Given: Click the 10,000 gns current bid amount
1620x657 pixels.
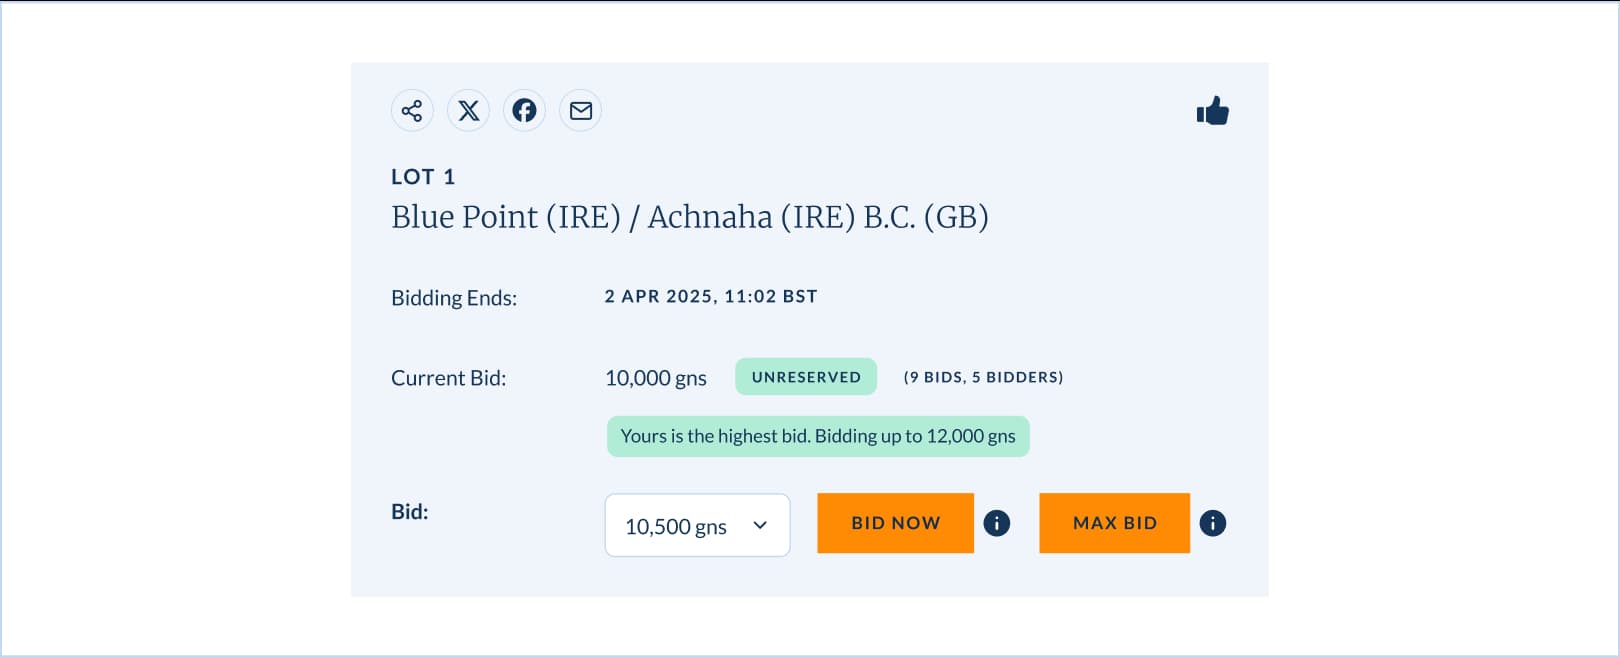Looking at the screenshot, I should (x=656, y=378).
